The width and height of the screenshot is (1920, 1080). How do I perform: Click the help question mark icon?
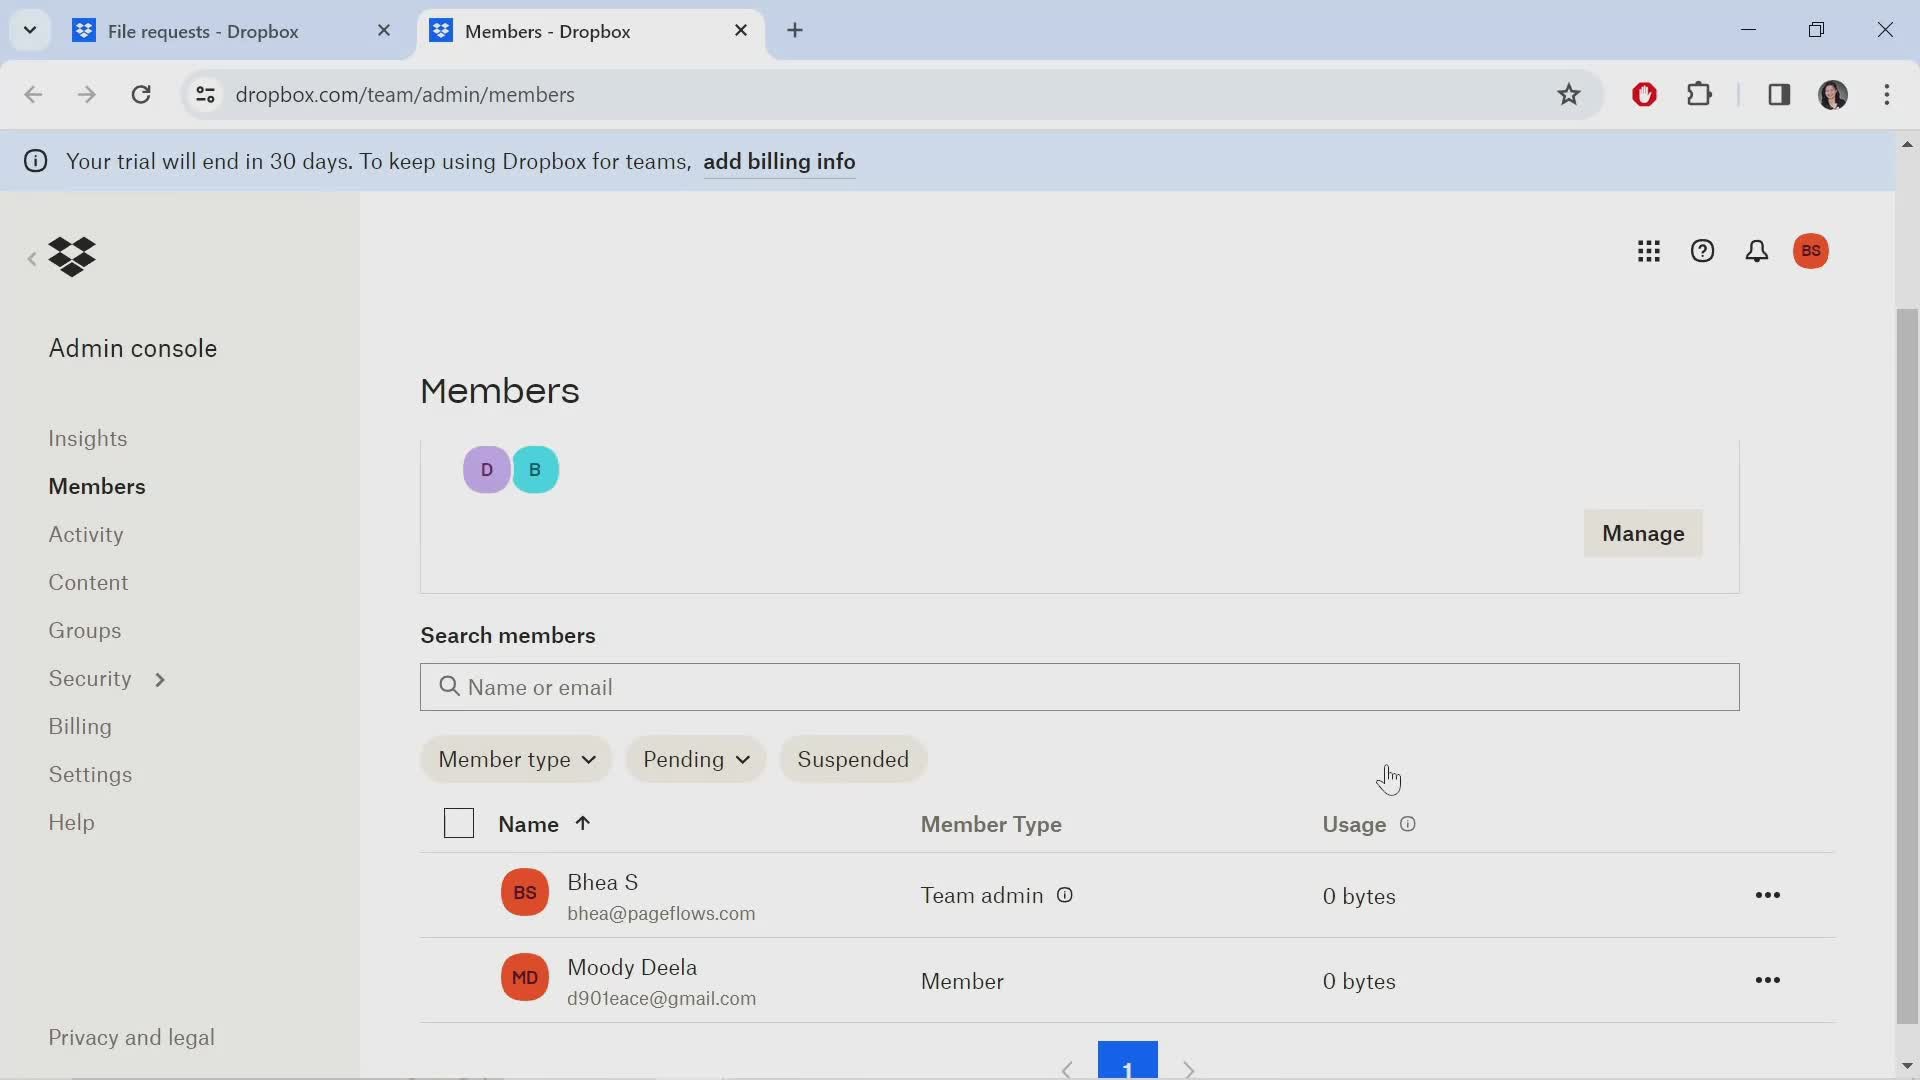pyautogui.click(x=1704, y=251)
